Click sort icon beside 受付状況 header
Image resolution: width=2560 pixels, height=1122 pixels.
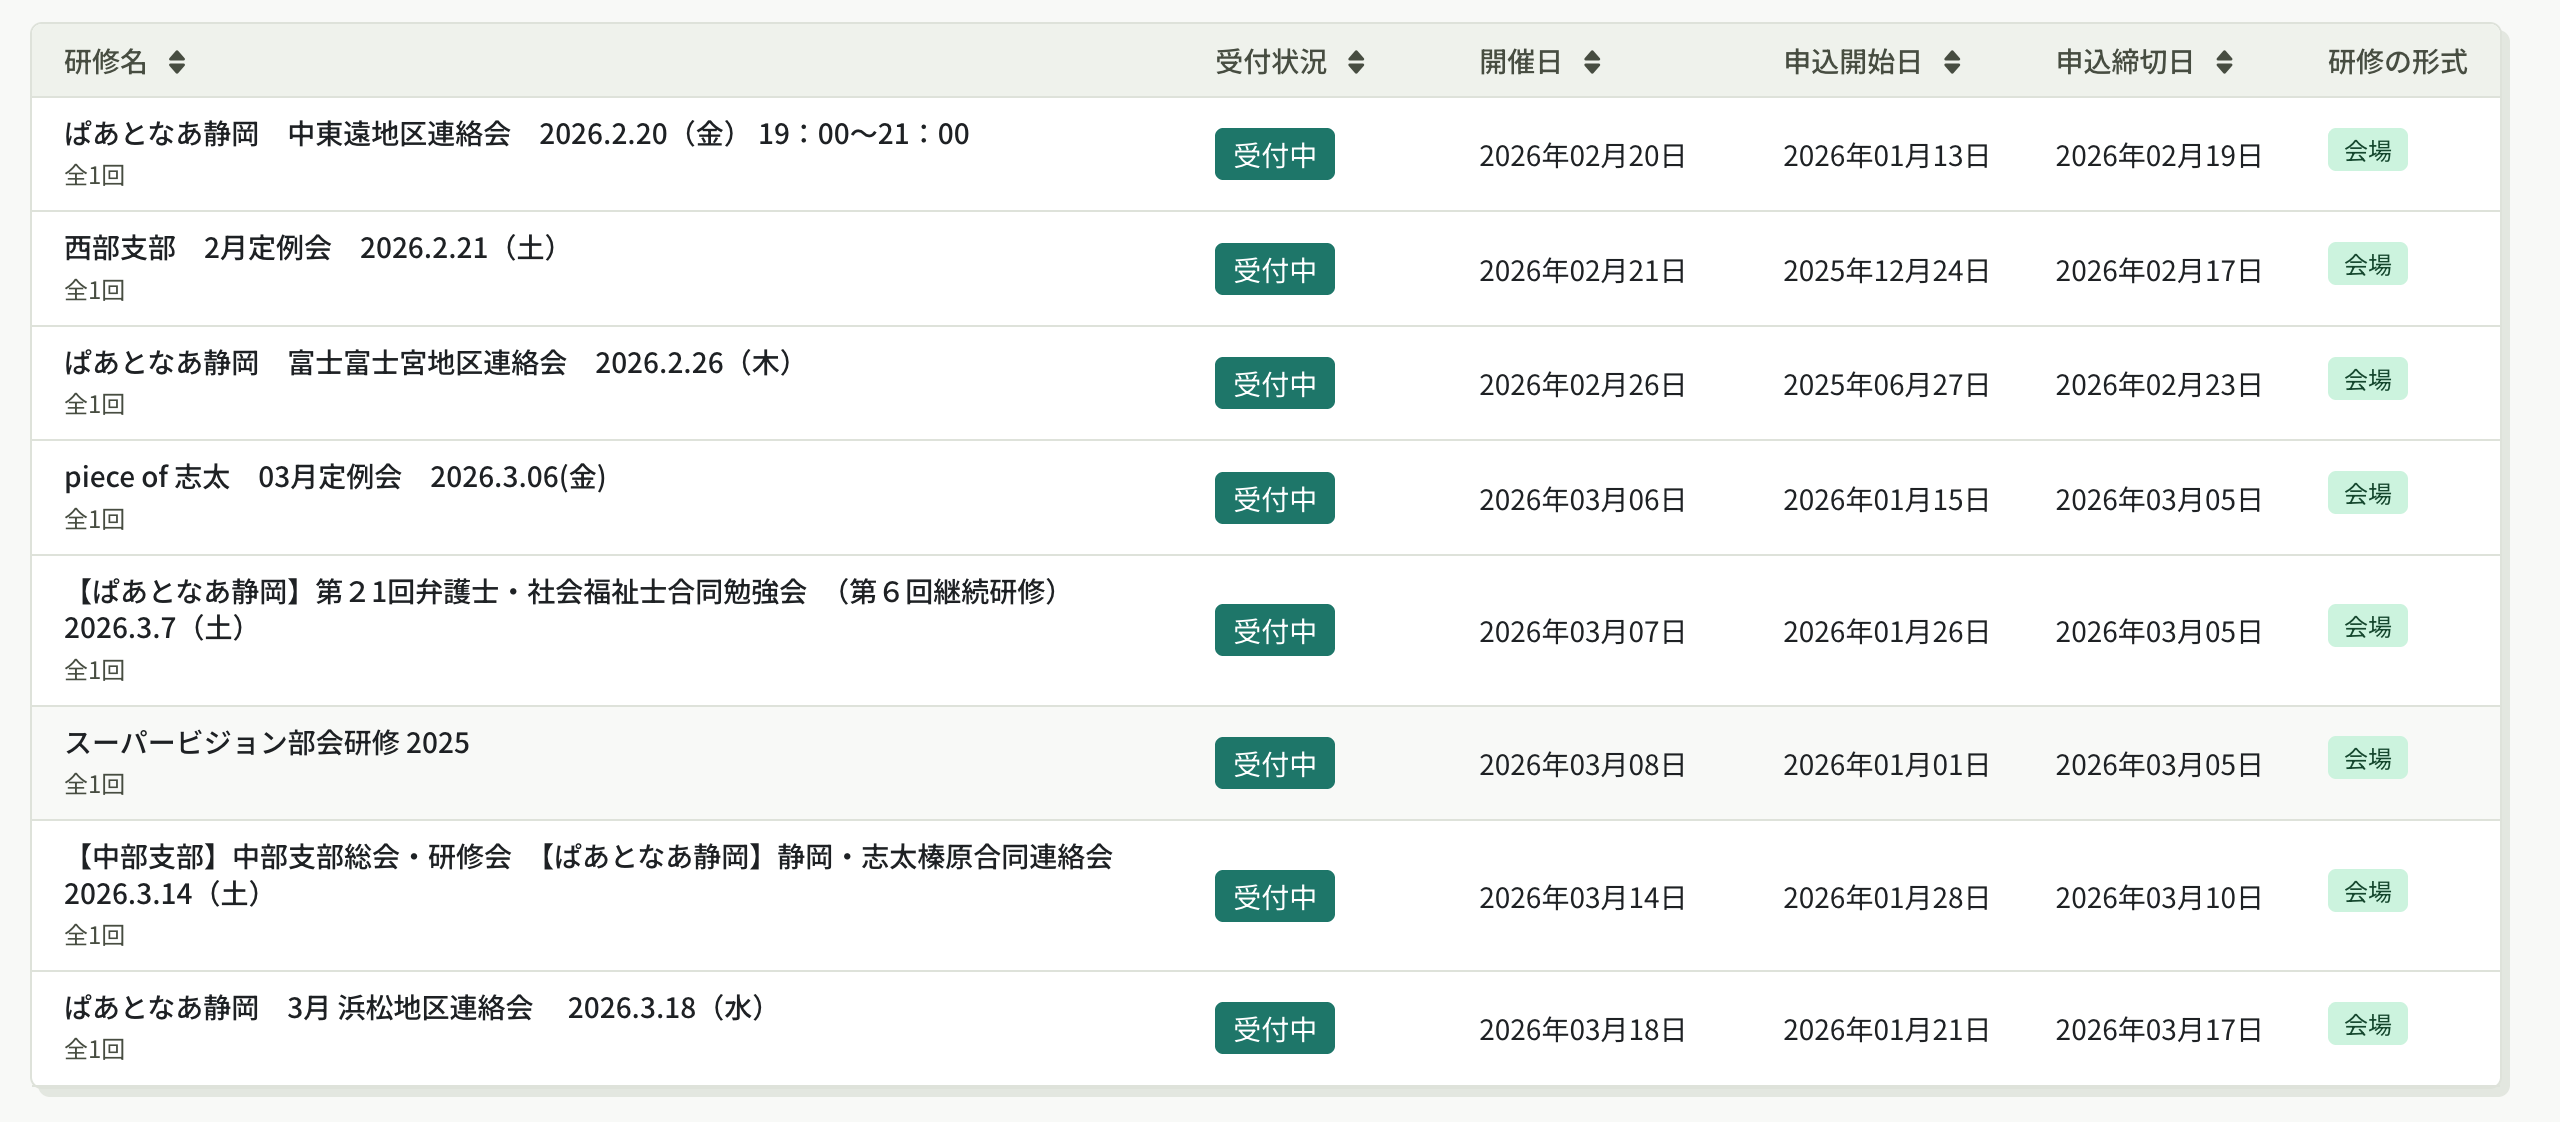coord(1355,62)
